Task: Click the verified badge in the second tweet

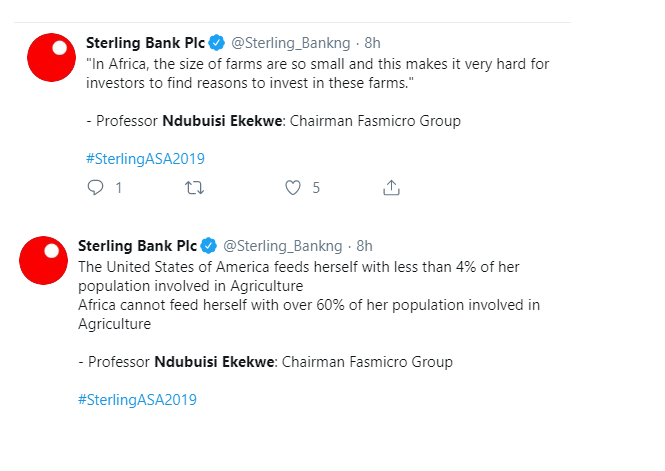Action: (209, 246)
